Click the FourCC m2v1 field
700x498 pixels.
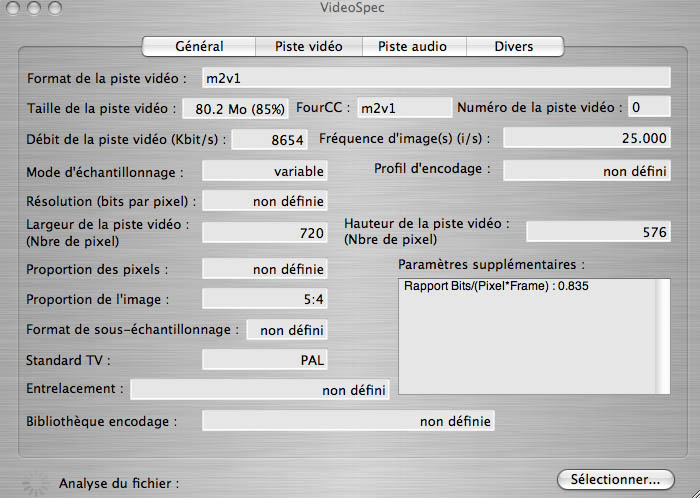click(404, 108)
